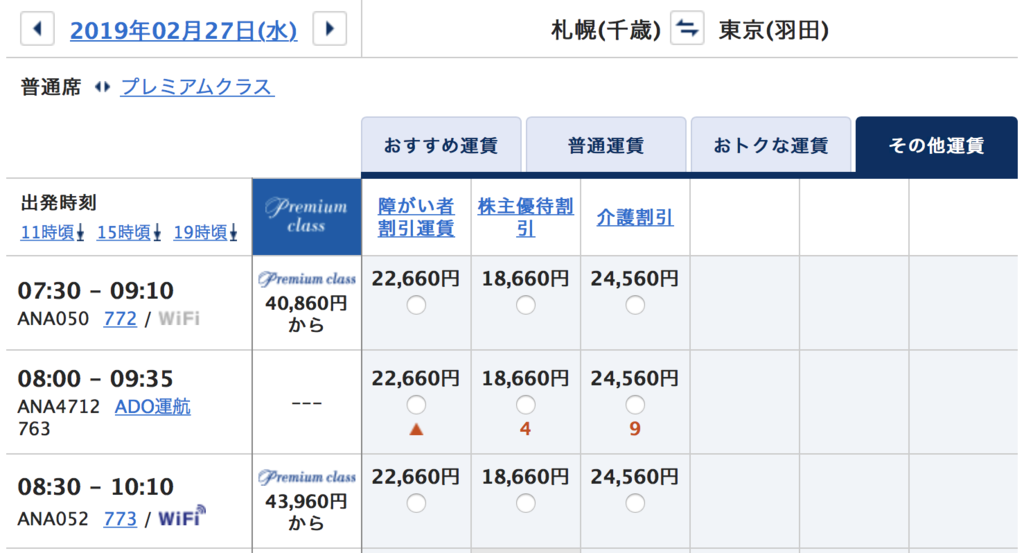This screenshot has width=1024, height=553.
Task: Click 08:30 – 10:10 departure time
Action: coord(95,487)
